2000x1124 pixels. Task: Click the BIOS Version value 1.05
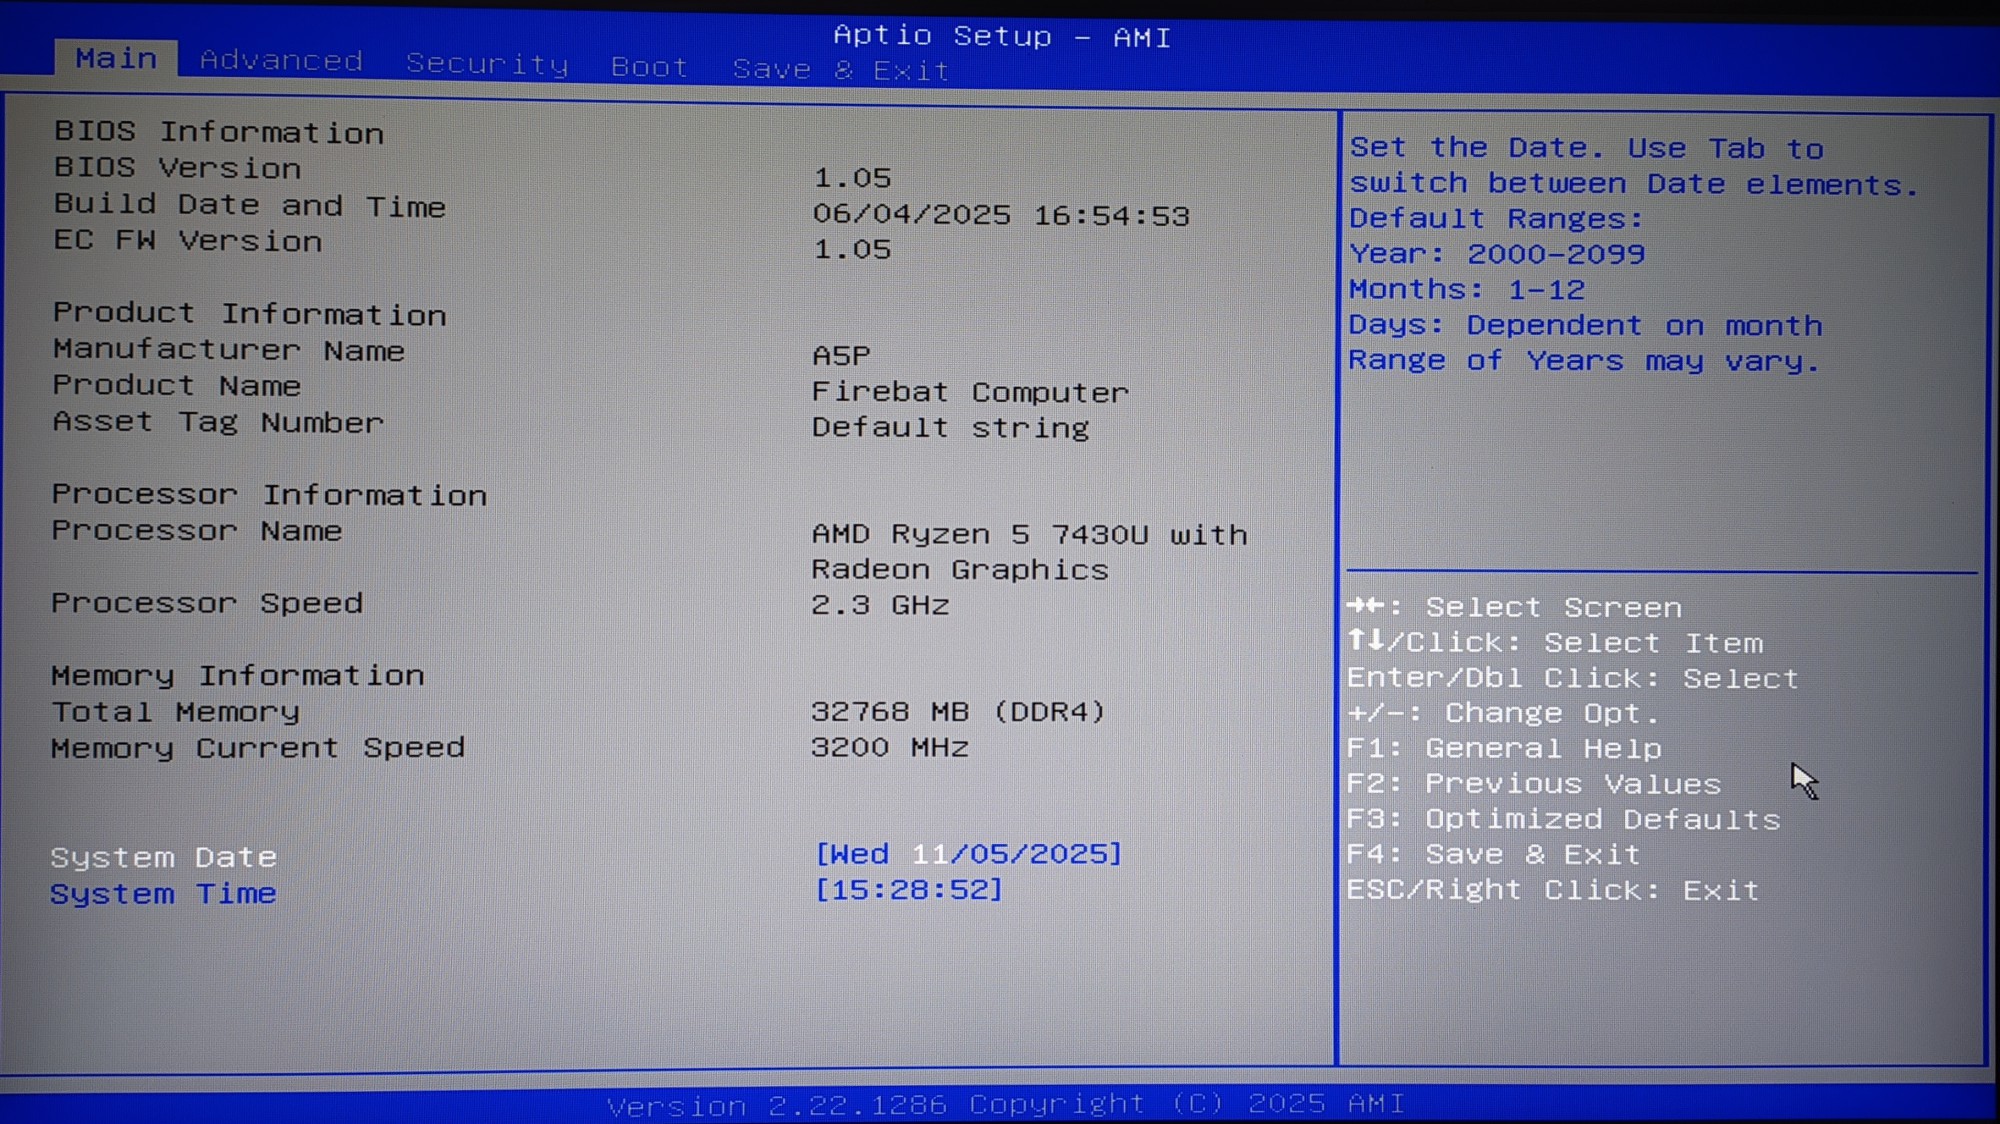click(851, 178)
